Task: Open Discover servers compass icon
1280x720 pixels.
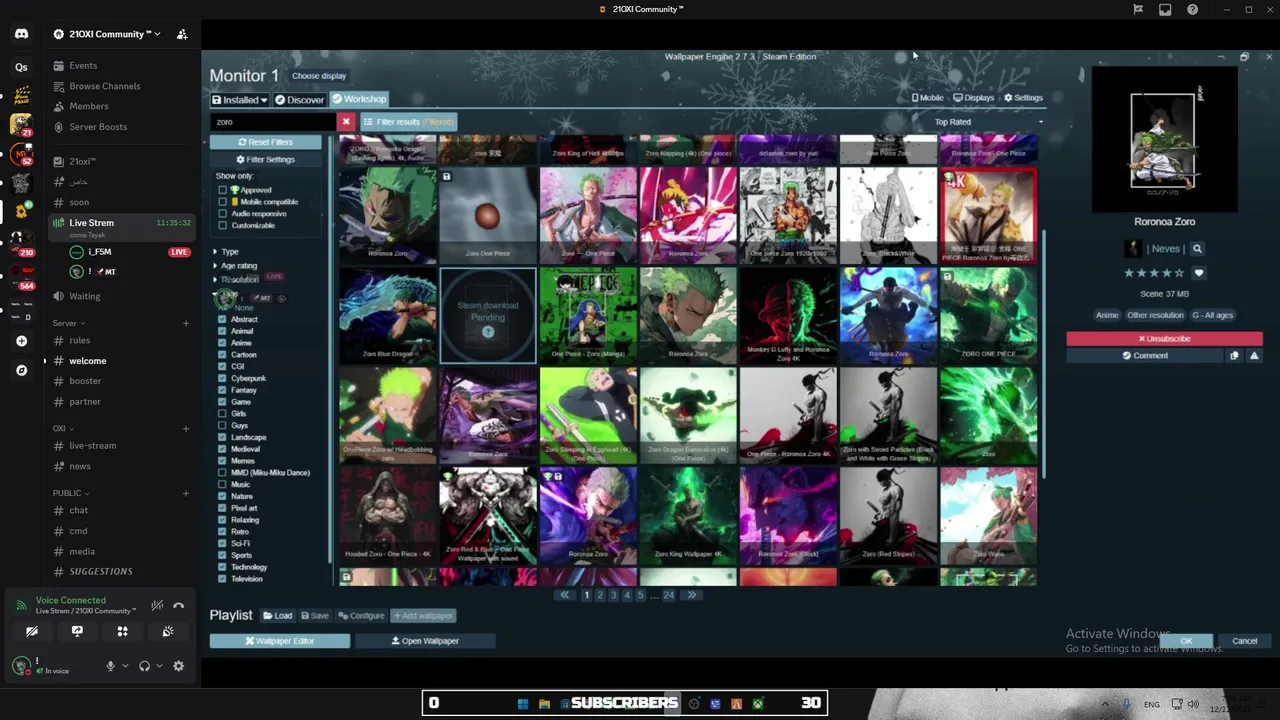Action: (x=21, y=370)
